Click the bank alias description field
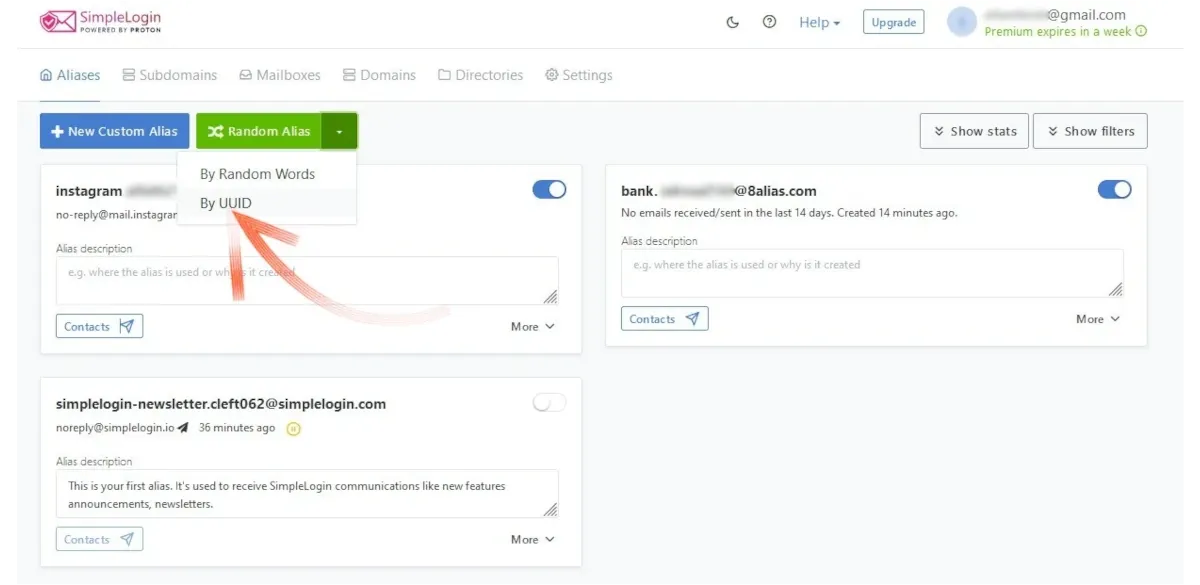Screen dimensions: 1200x585 [871, 273]
